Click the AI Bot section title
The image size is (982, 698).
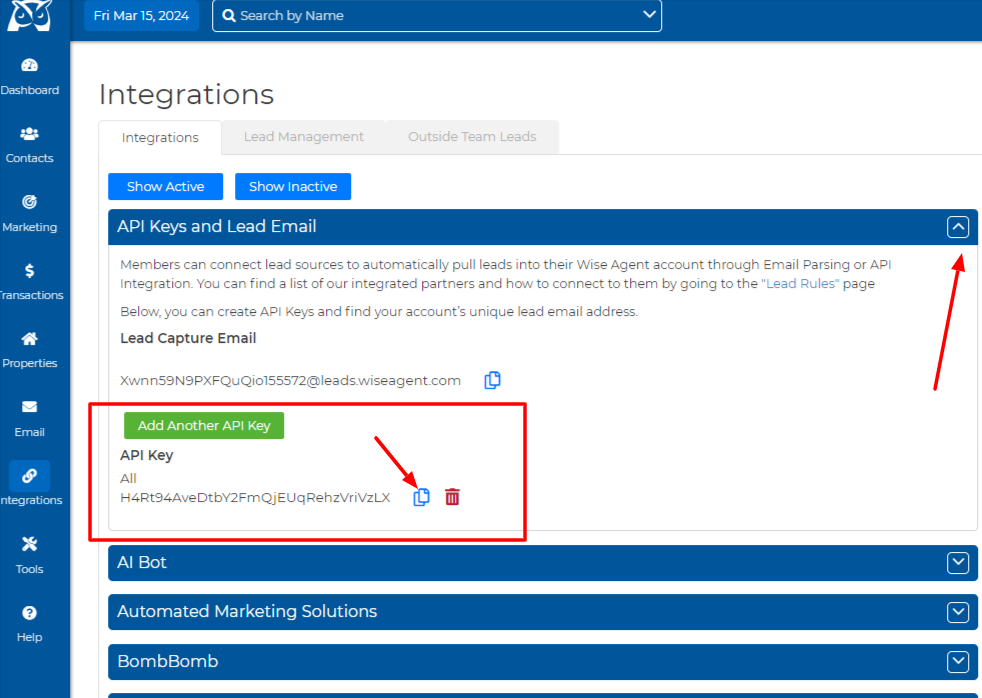click(142, 563)
